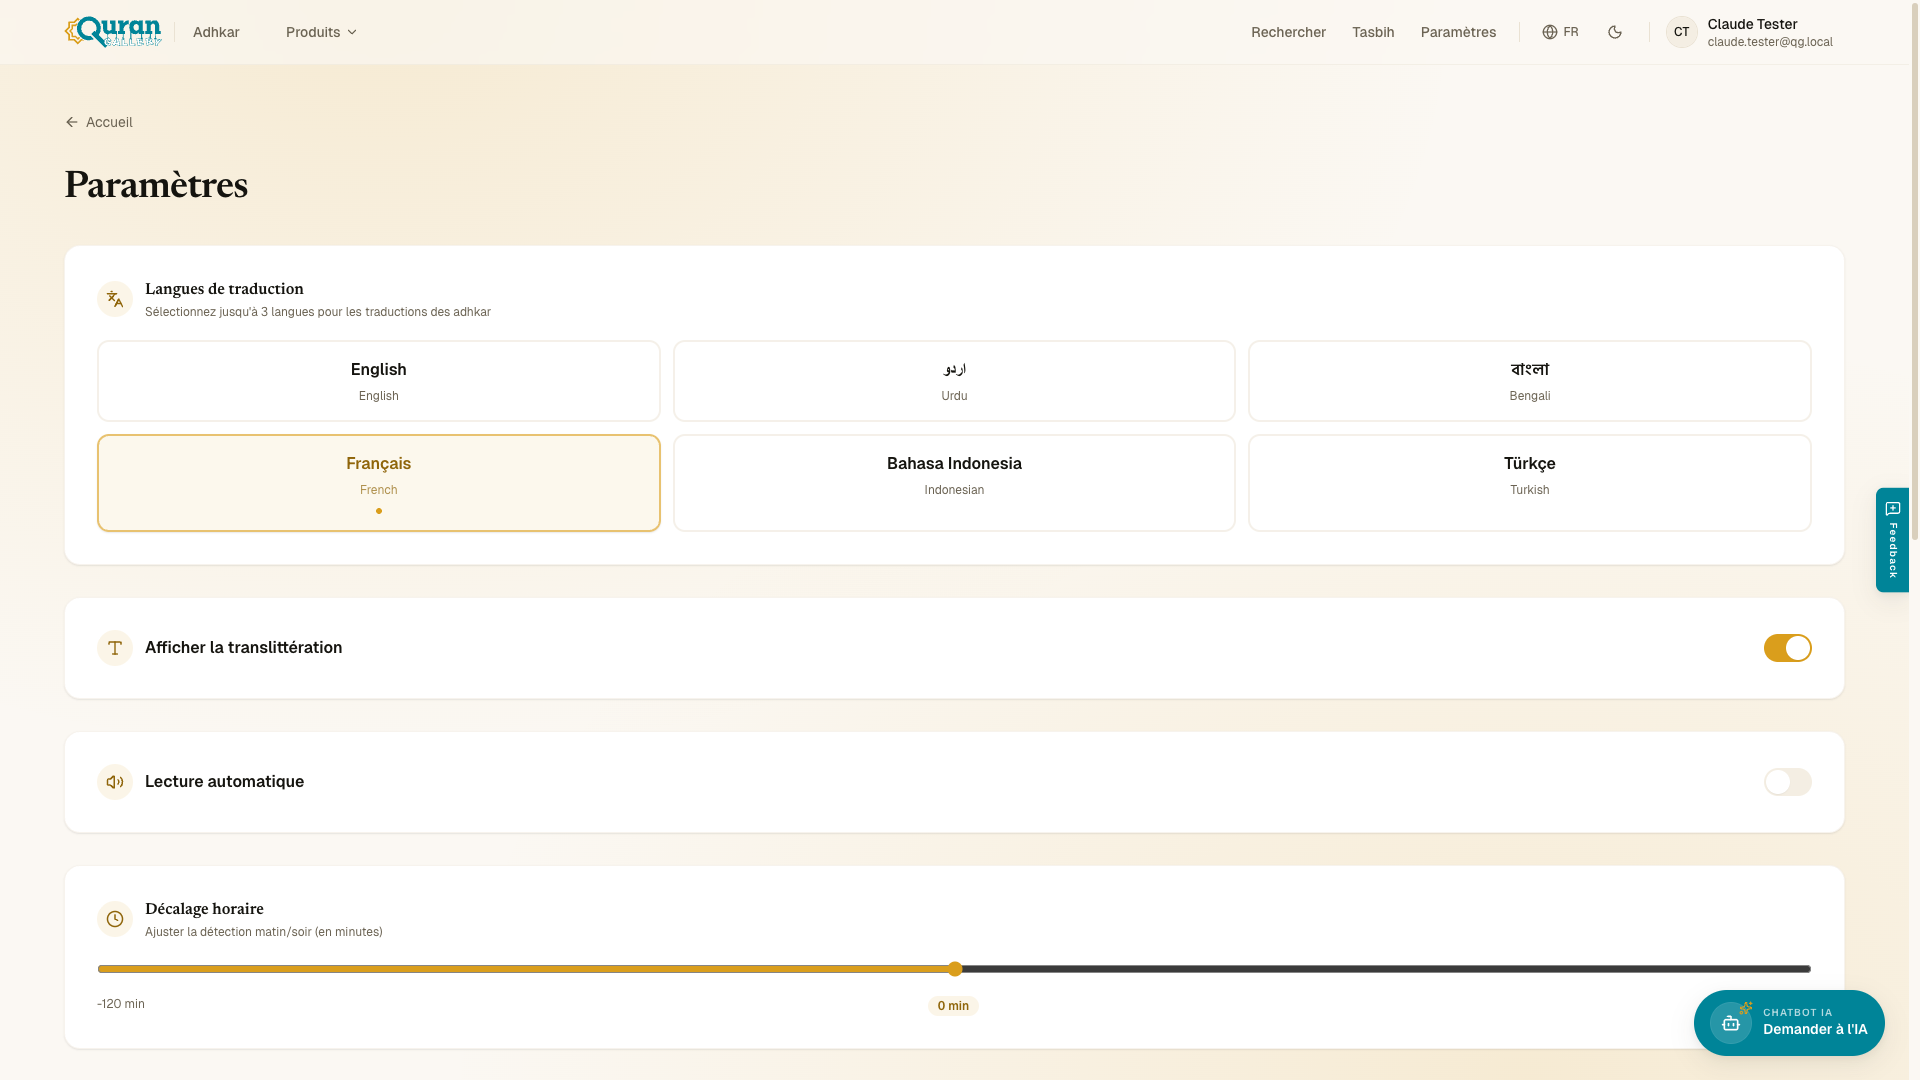The height and width of the screenshot is (1080, 1920).
Task: Click the '-120 min' slider label
Action: (121, 1004)
